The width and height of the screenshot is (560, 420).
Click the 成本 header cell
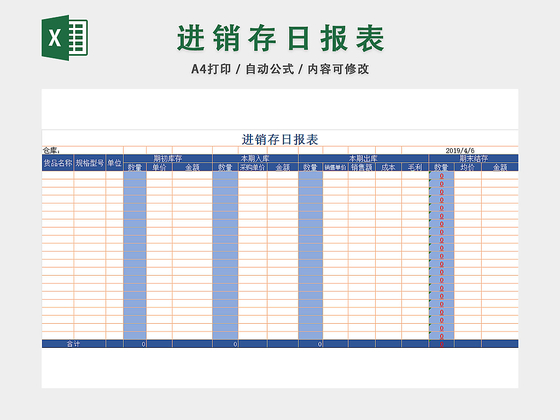click(x=388, y=167)
